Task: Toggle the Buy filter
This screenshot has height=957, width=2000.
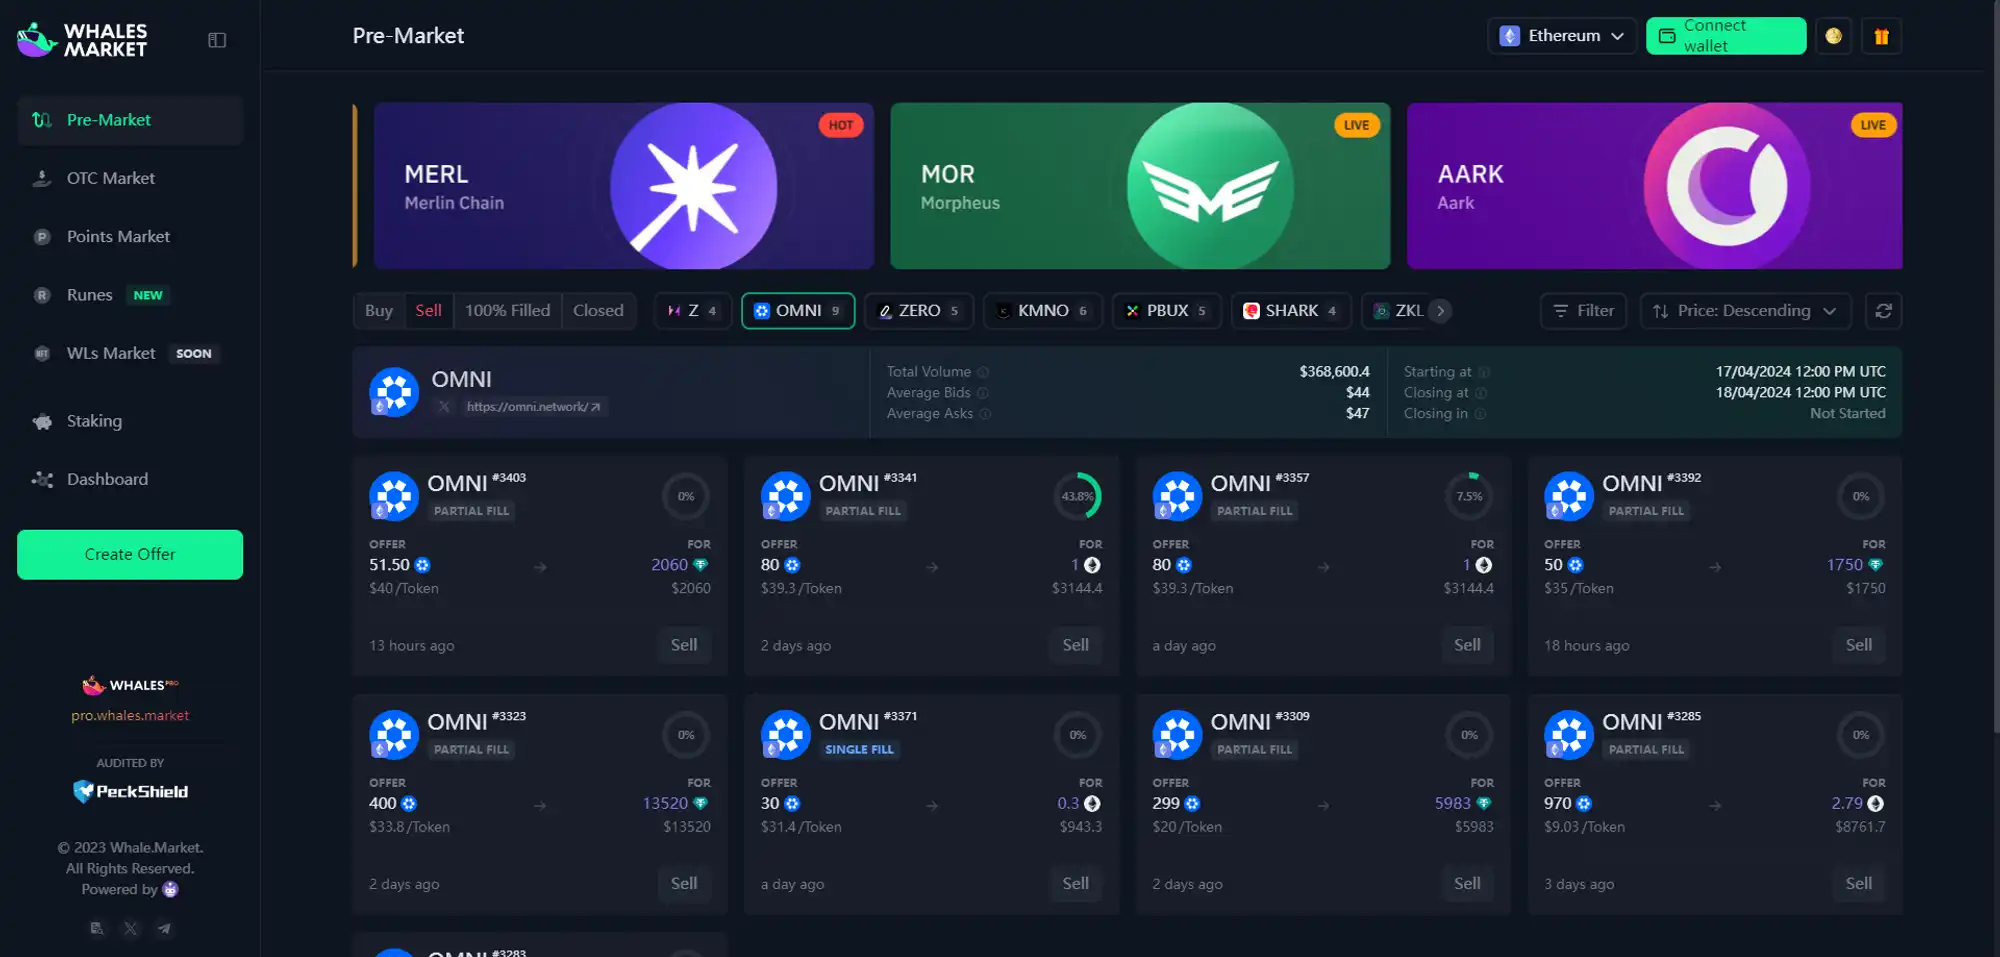Action: 378,311
